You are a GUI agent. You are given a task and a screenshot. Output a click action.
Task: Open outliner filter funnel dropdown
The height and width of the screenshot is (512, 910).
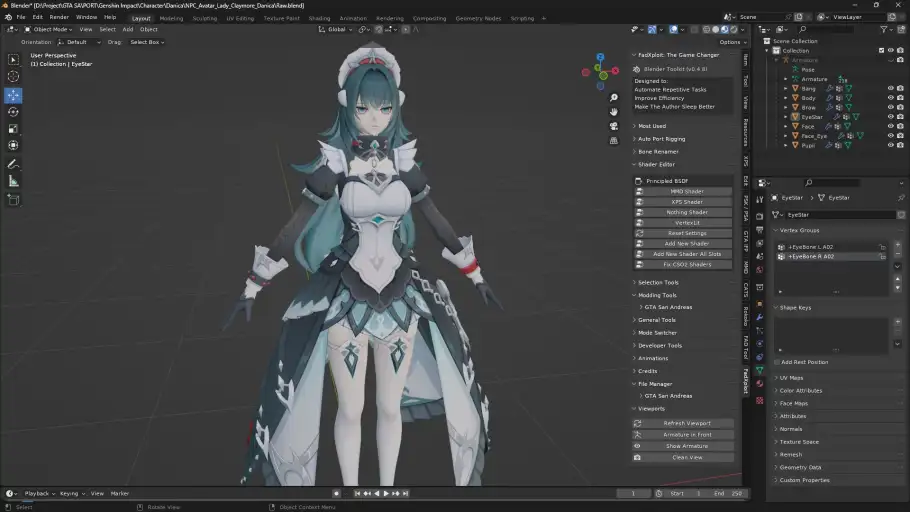point(886,29)
